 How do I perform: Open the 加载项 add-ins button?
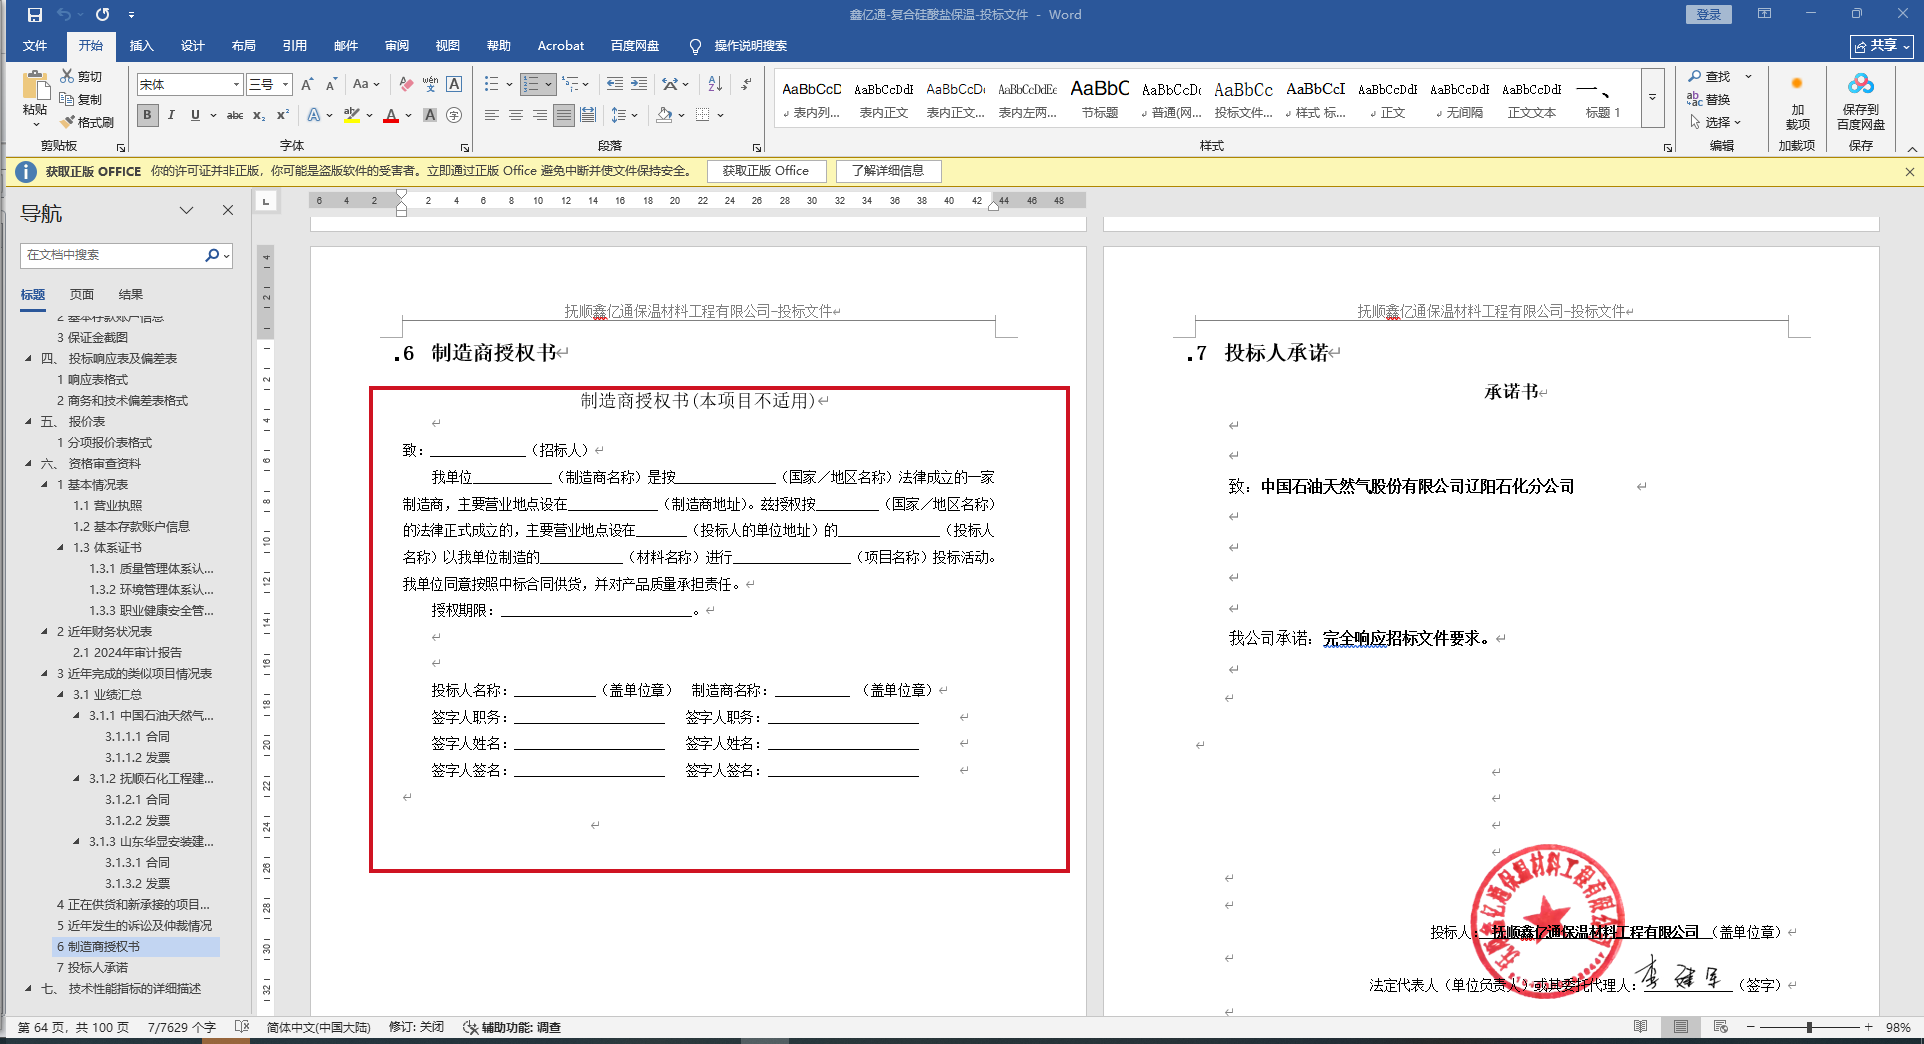1797,103
